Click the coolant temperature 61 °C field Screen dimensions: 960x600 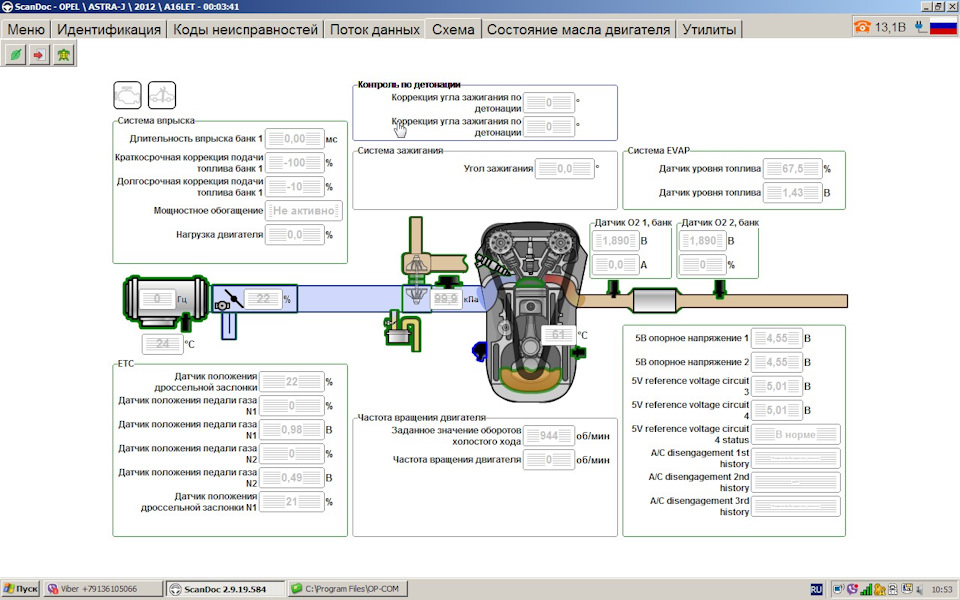point(558,335)
